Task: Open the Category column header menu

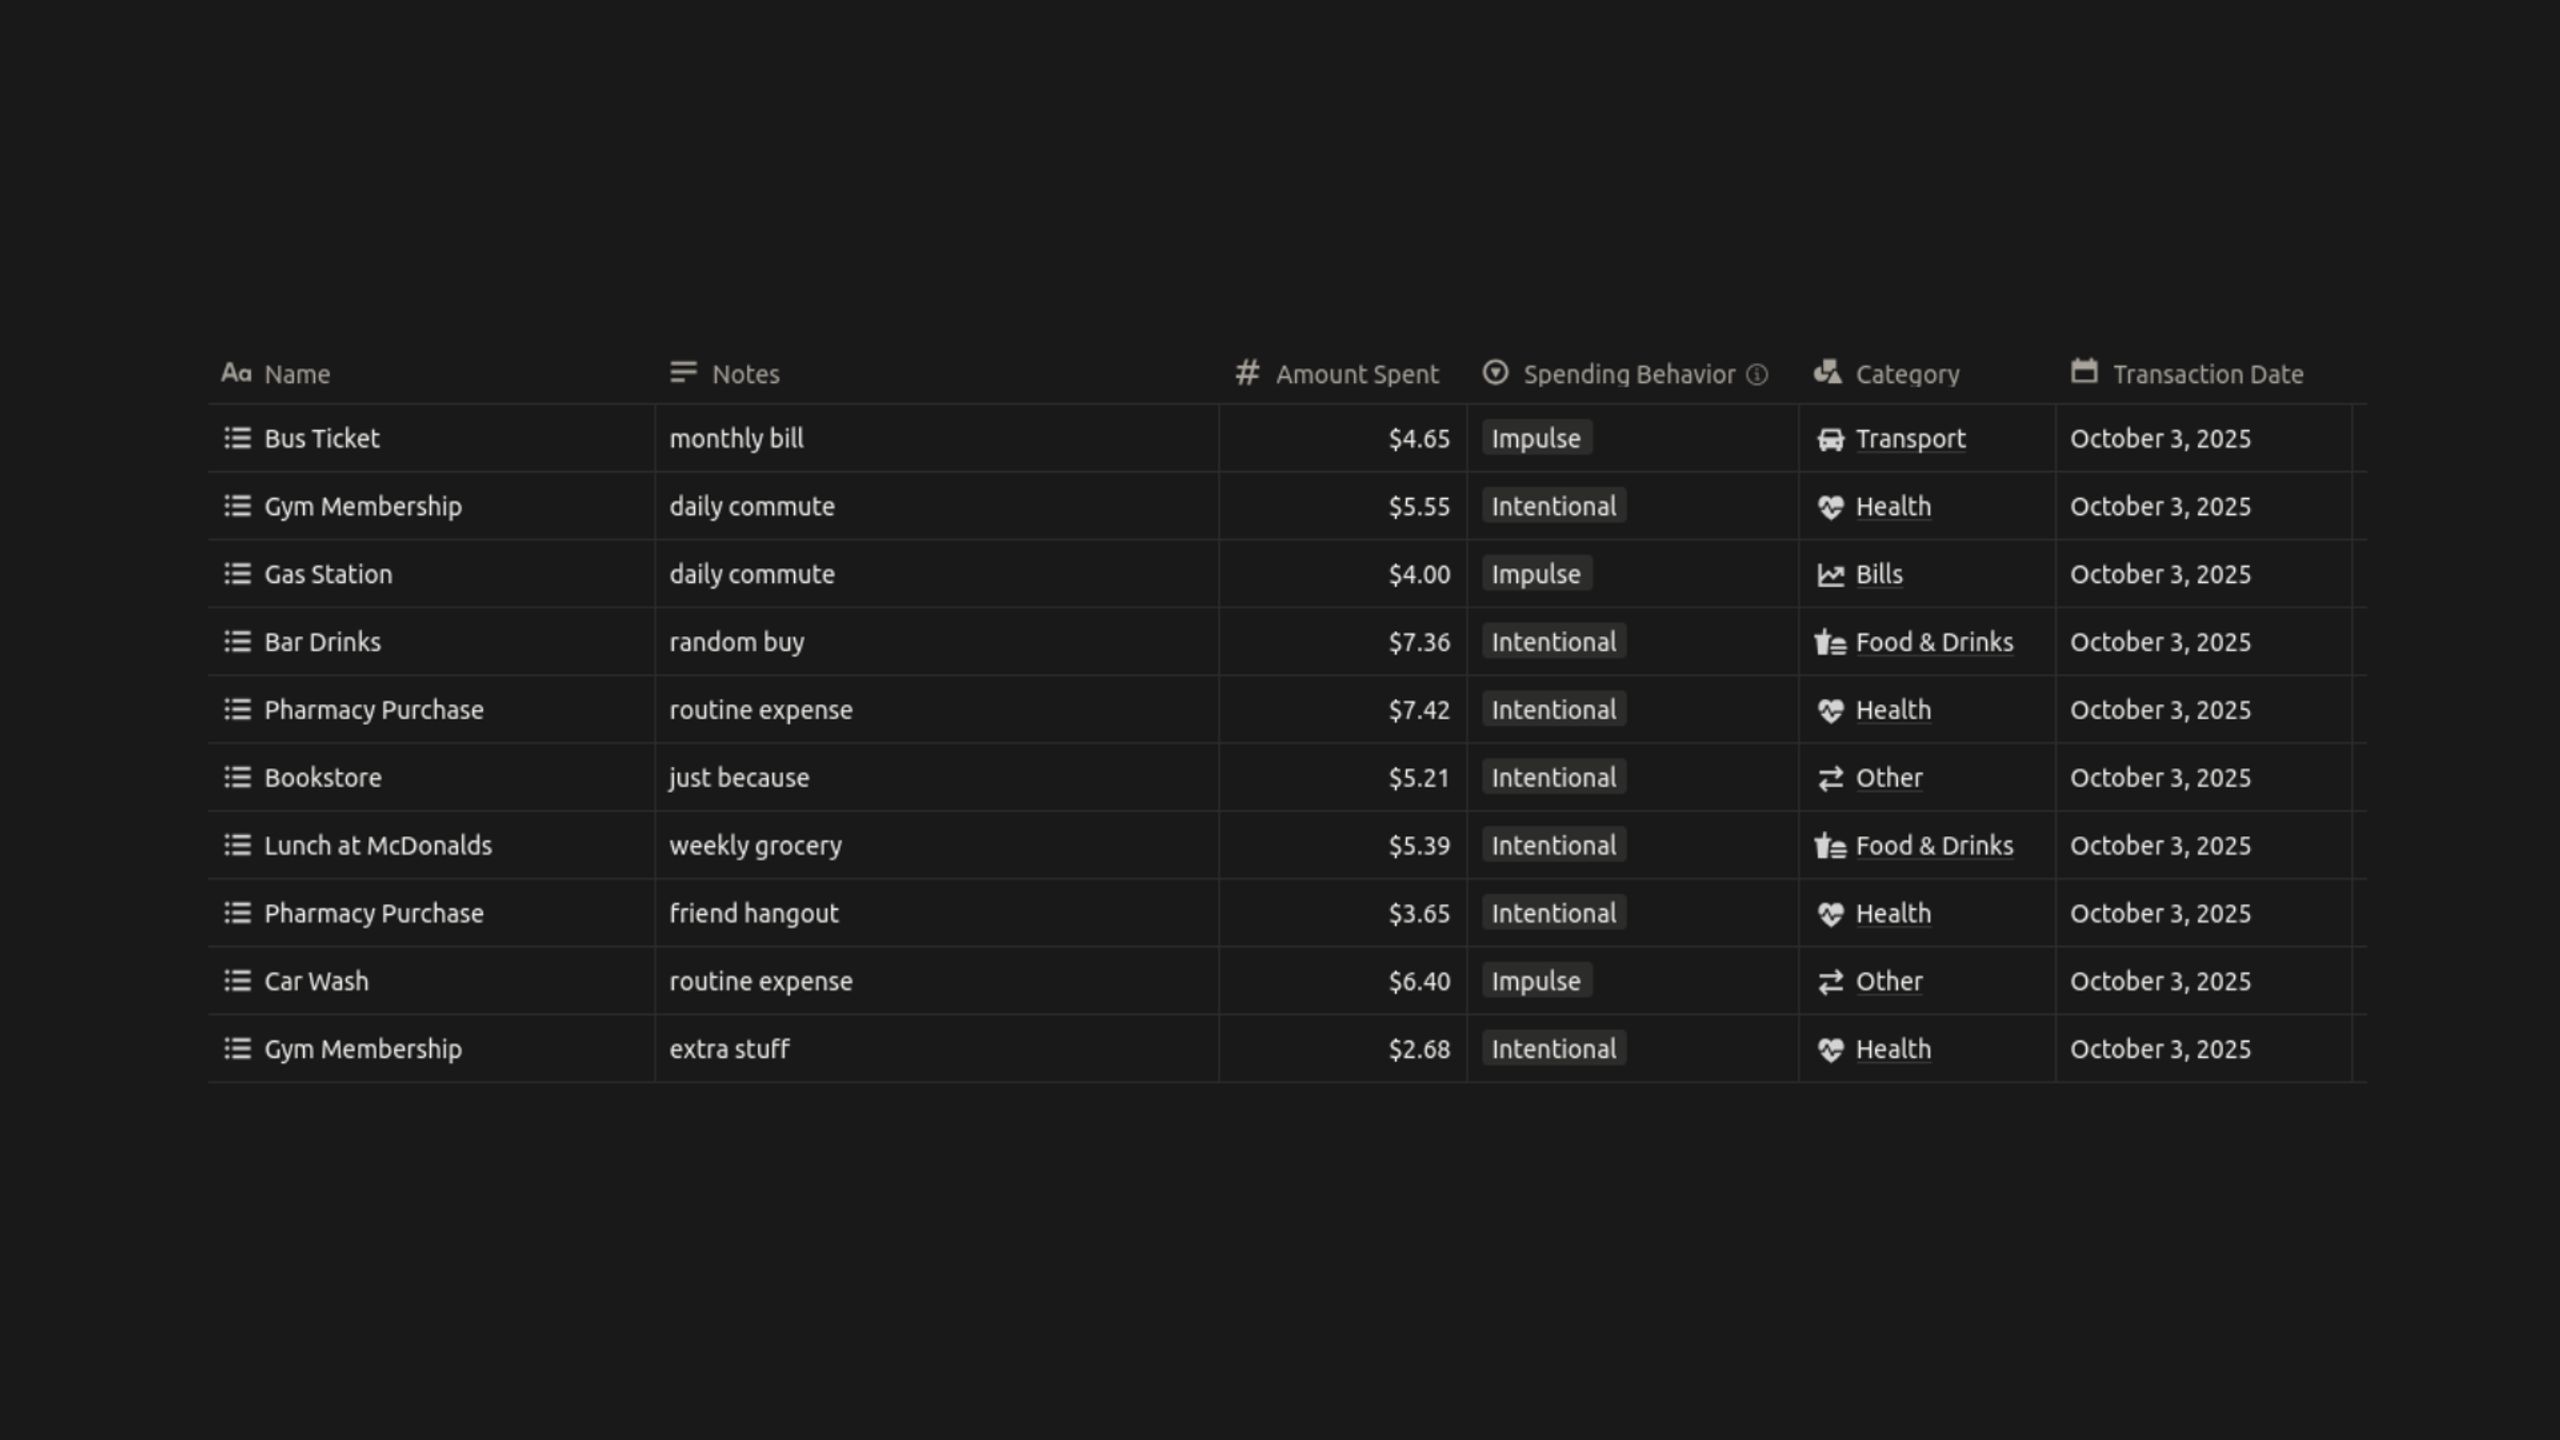Action: click(x=1927, y=374)
